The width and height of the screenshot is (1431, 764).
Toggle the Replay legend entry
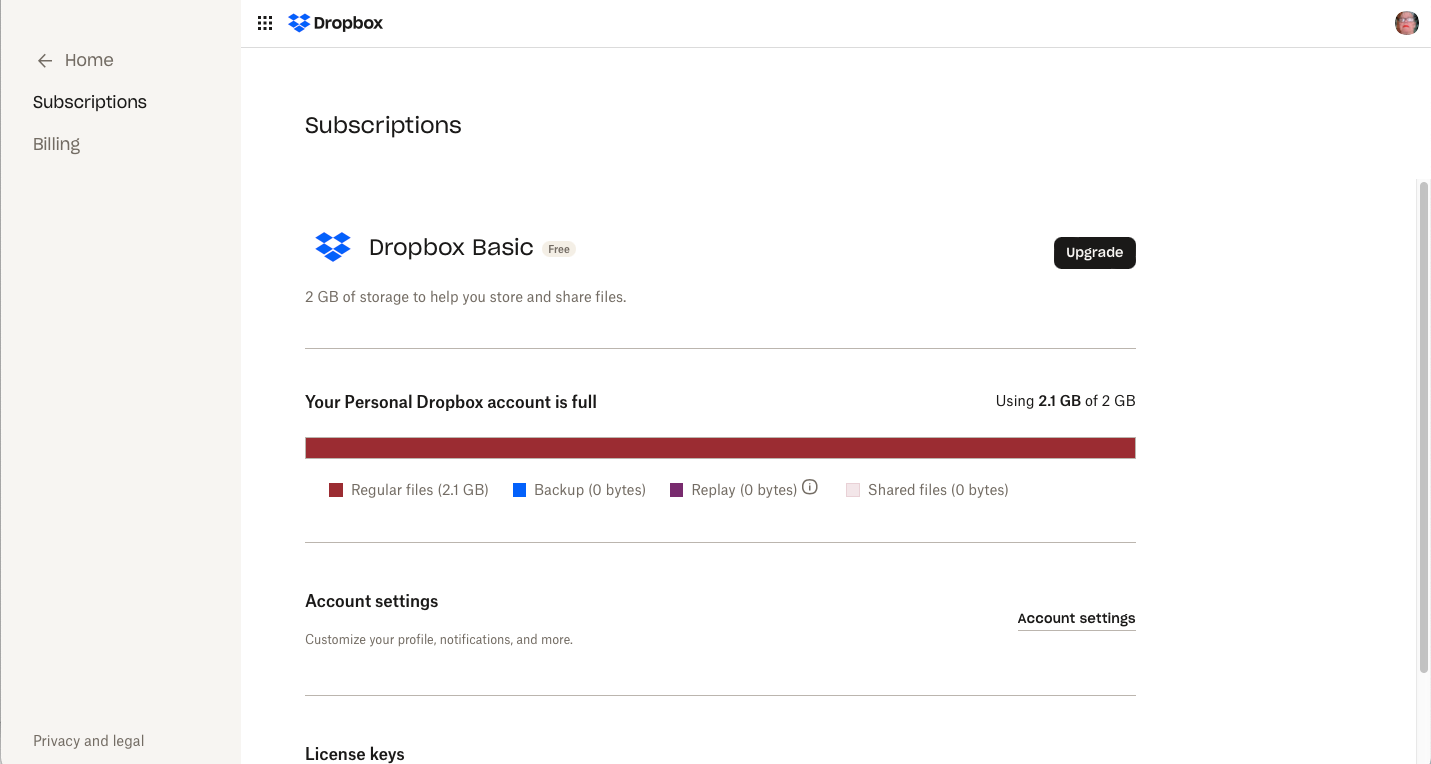[743, 489]
